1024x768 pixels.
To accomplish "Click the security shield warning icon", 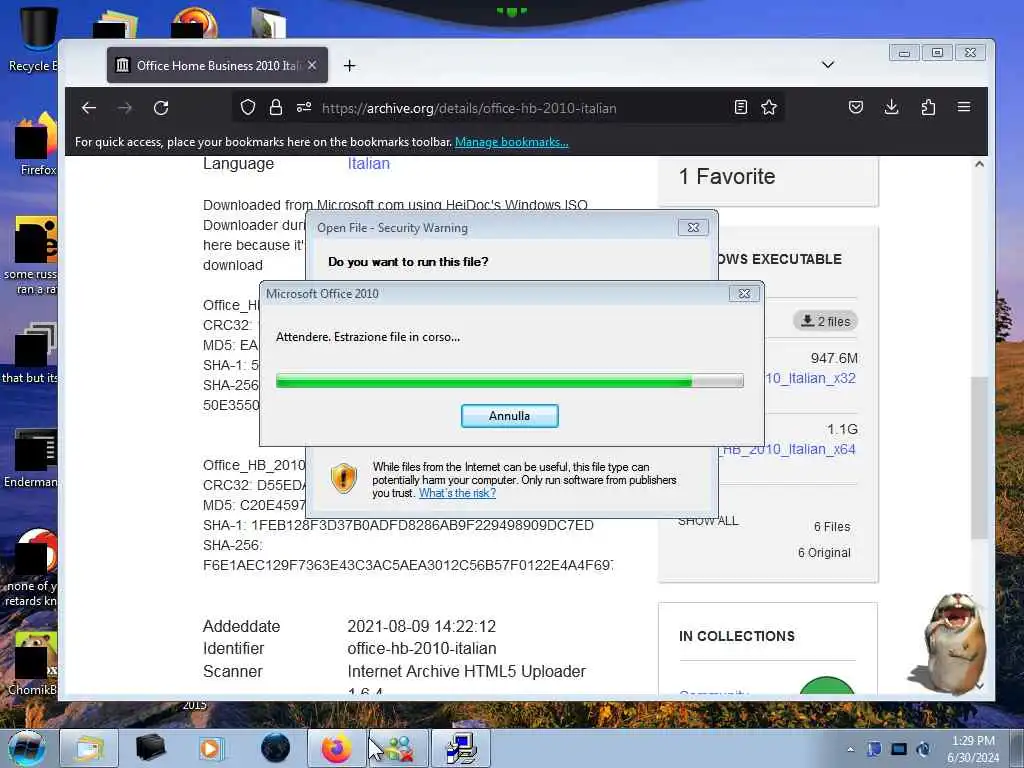I will (344, 479).
